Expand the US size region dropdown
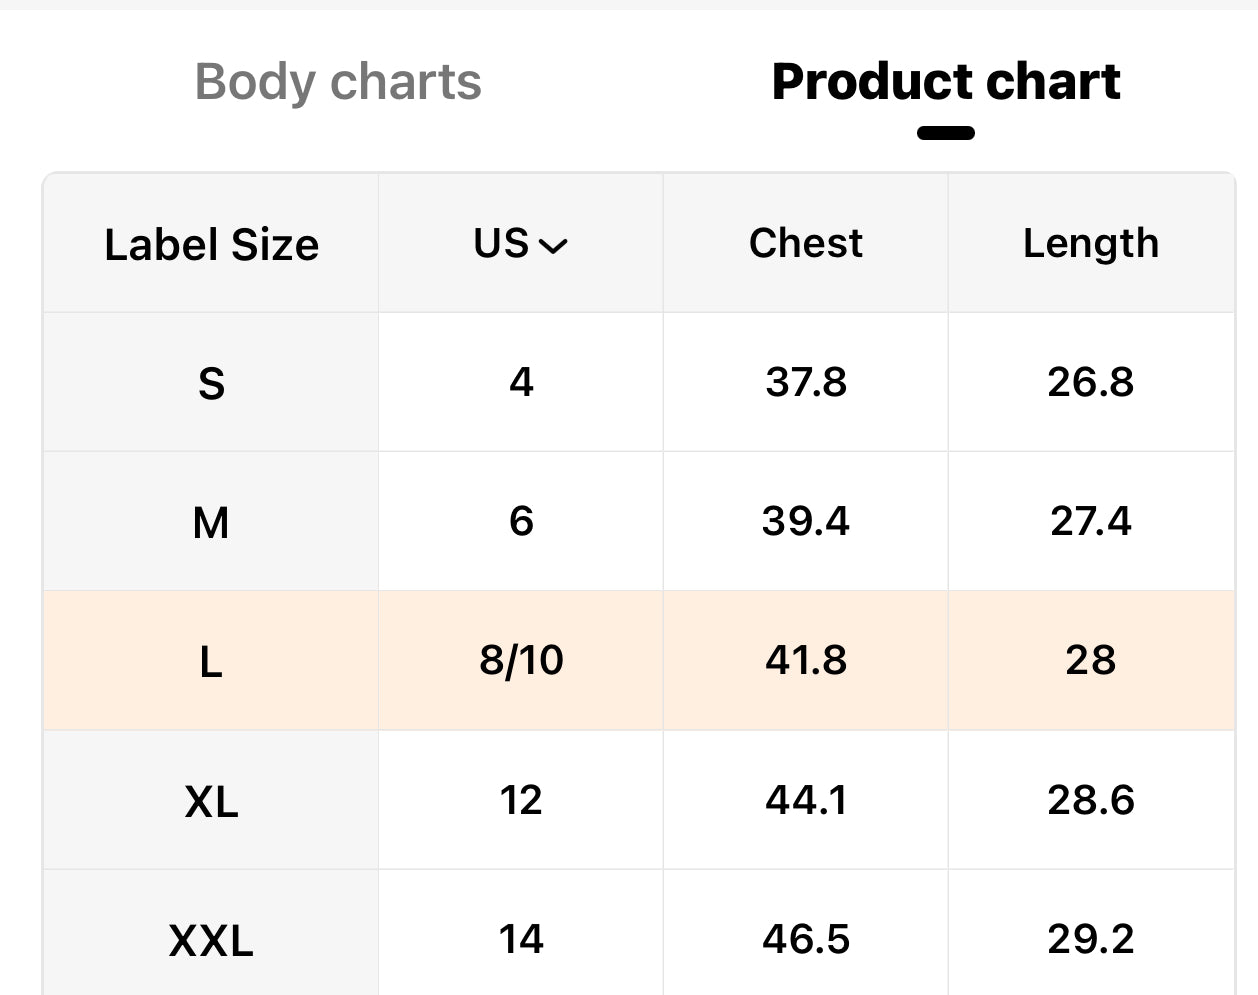This screenshot has height=995, width=1258. pyautogui.click(x=521, y=244)
